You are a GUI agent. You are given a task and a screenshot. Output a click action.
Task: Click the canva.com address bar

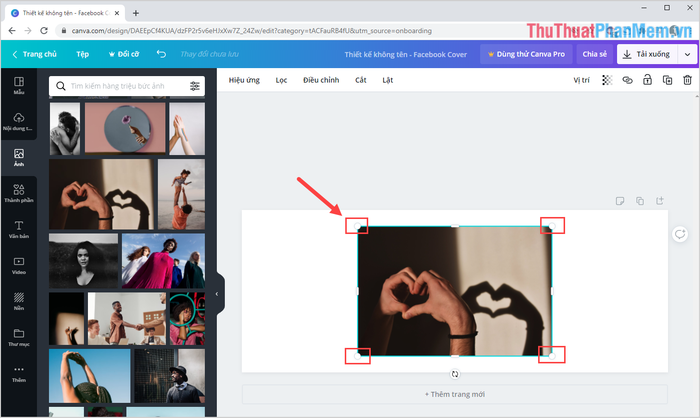(251, 31)
